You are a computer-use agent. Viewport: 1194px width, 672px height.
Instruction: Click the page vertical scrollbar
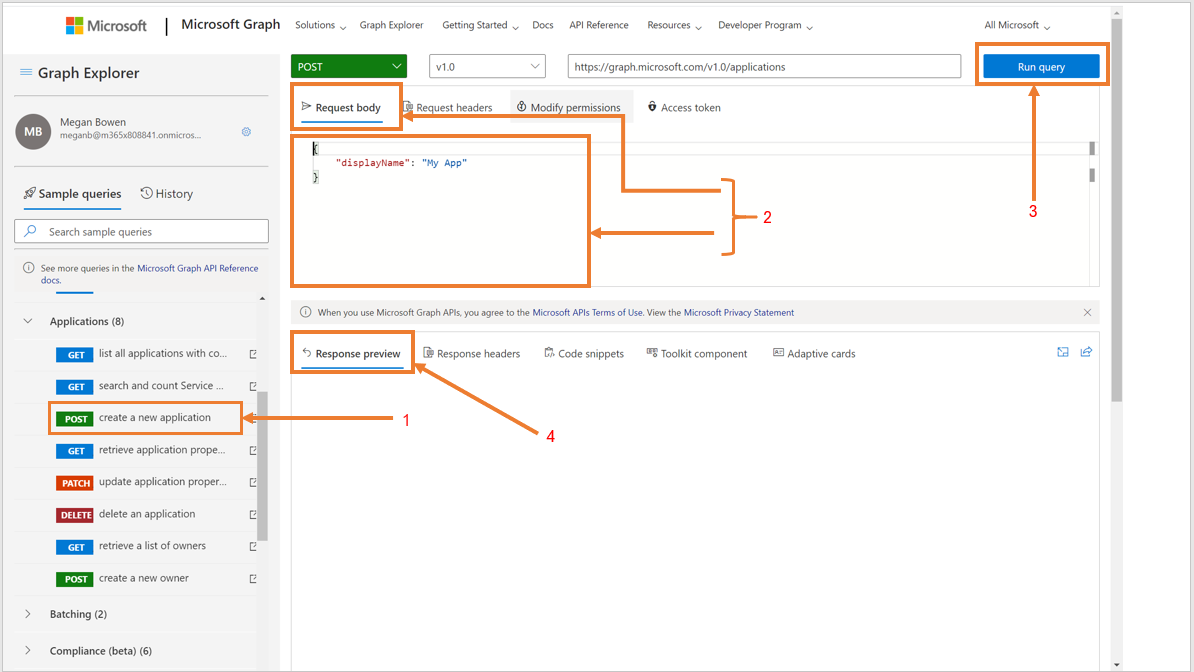[x=1116, y=210]
